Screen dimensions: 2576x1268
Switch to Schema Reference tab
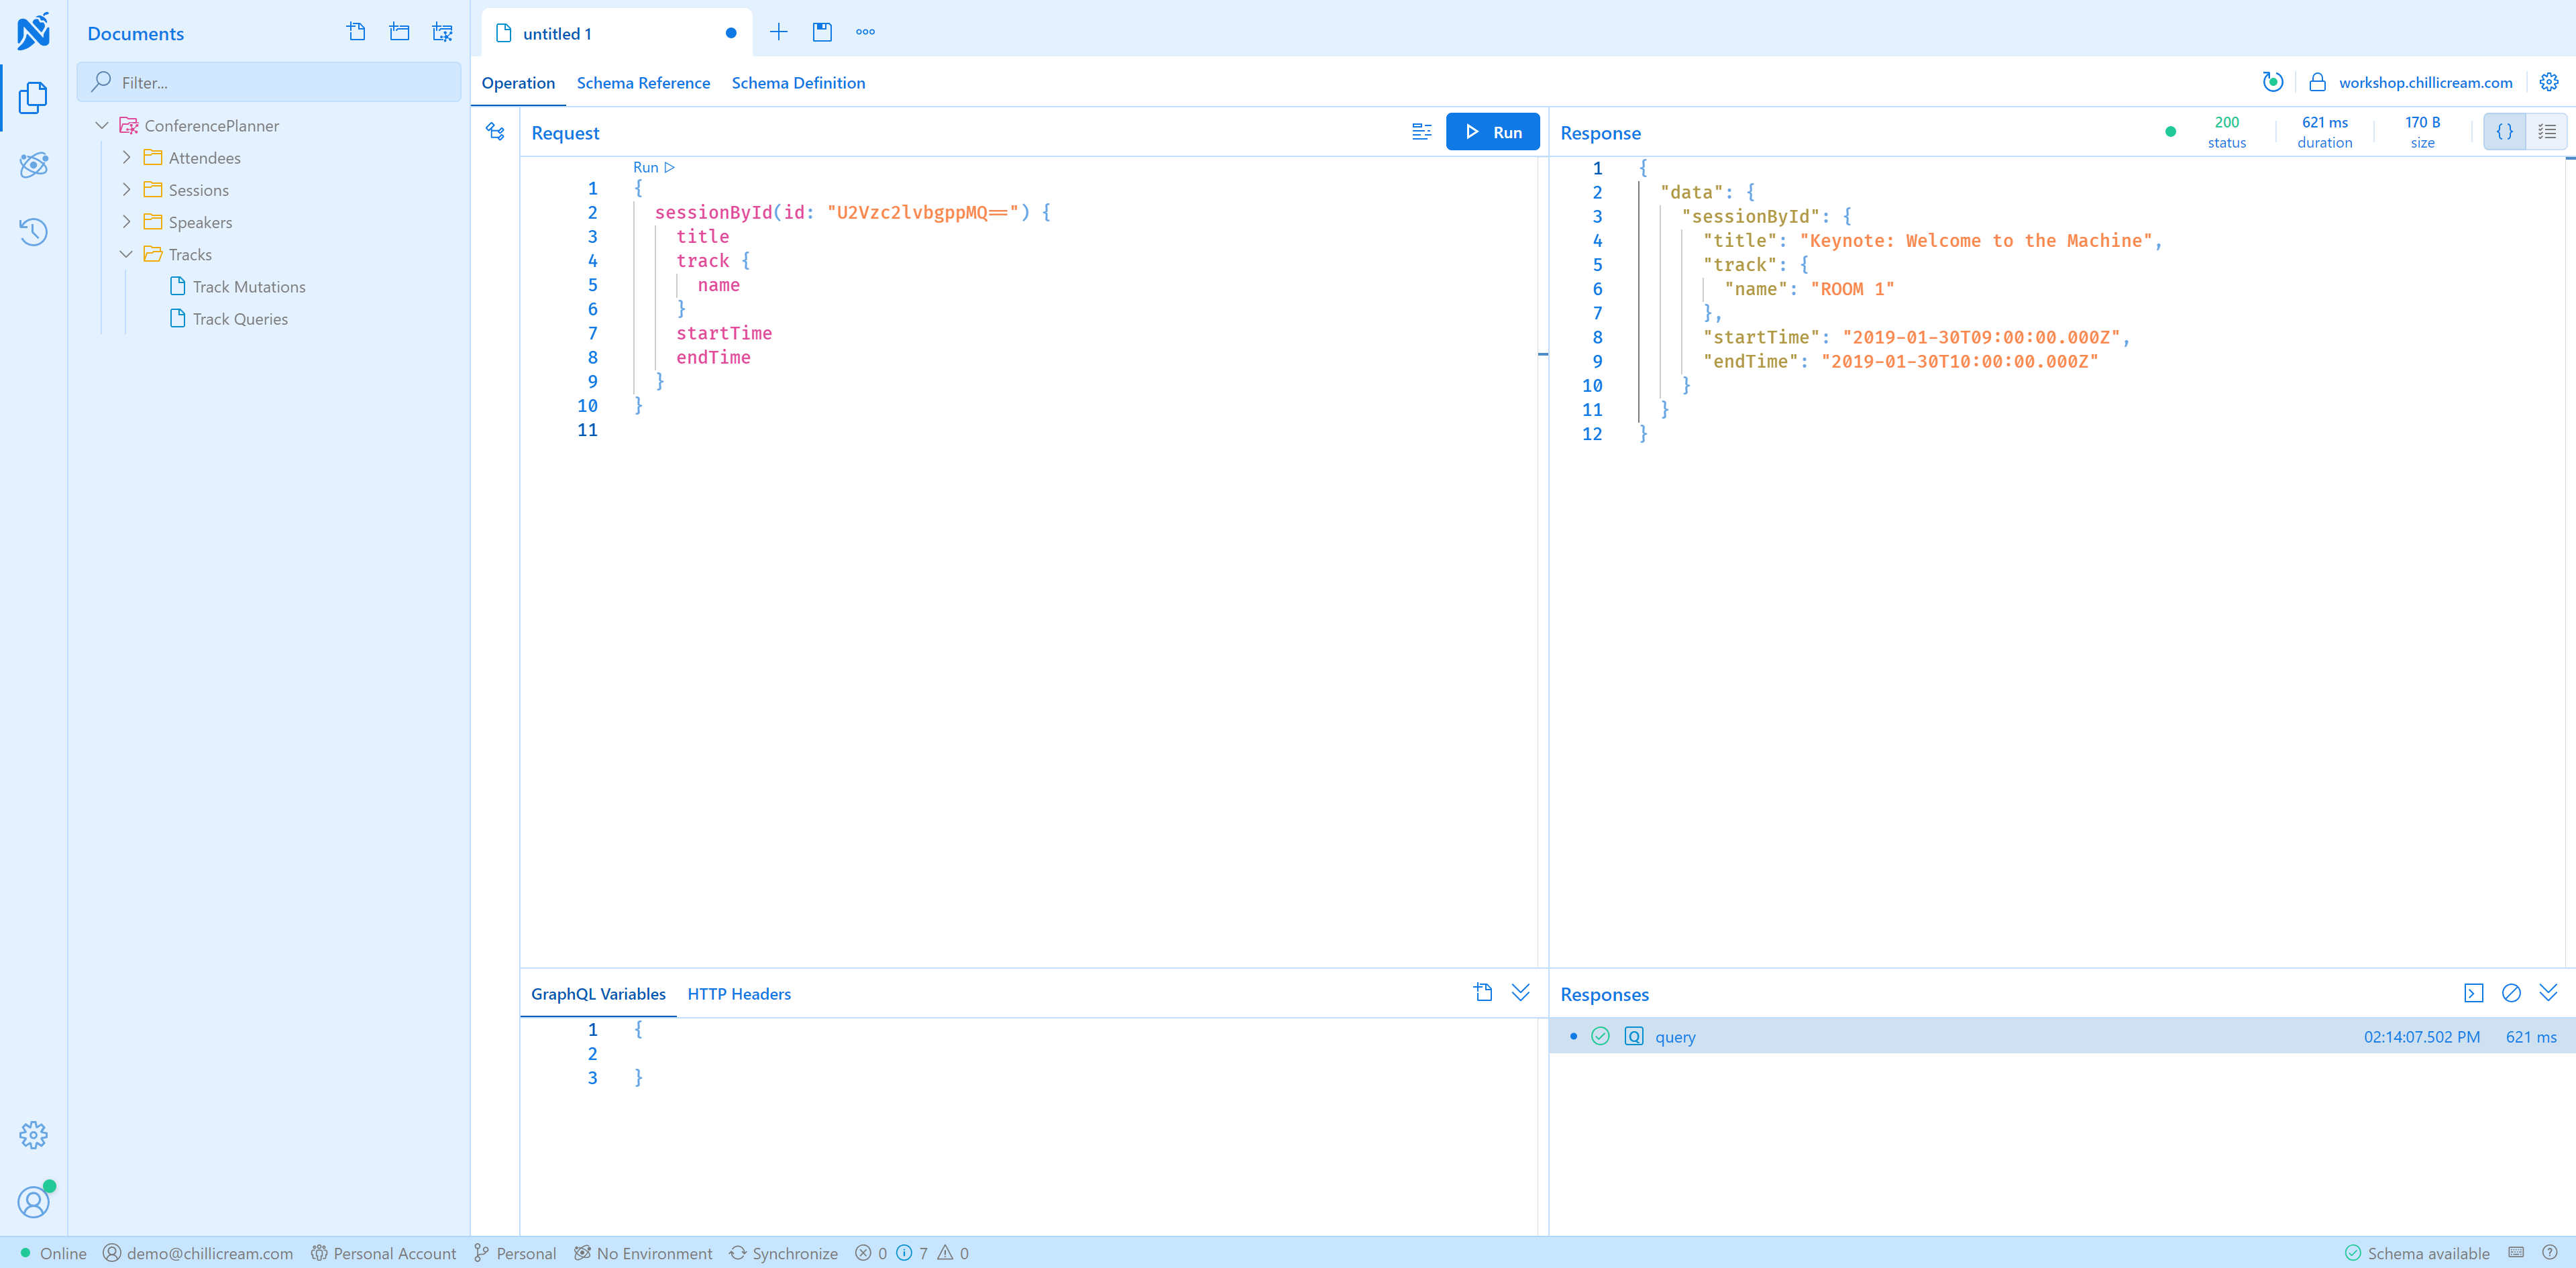[643, 83]
